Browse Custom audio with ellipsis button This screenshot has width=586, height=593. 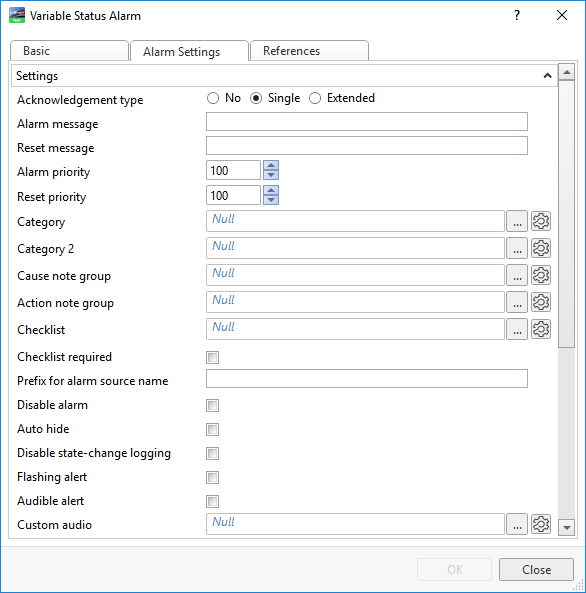pos(517,524)
